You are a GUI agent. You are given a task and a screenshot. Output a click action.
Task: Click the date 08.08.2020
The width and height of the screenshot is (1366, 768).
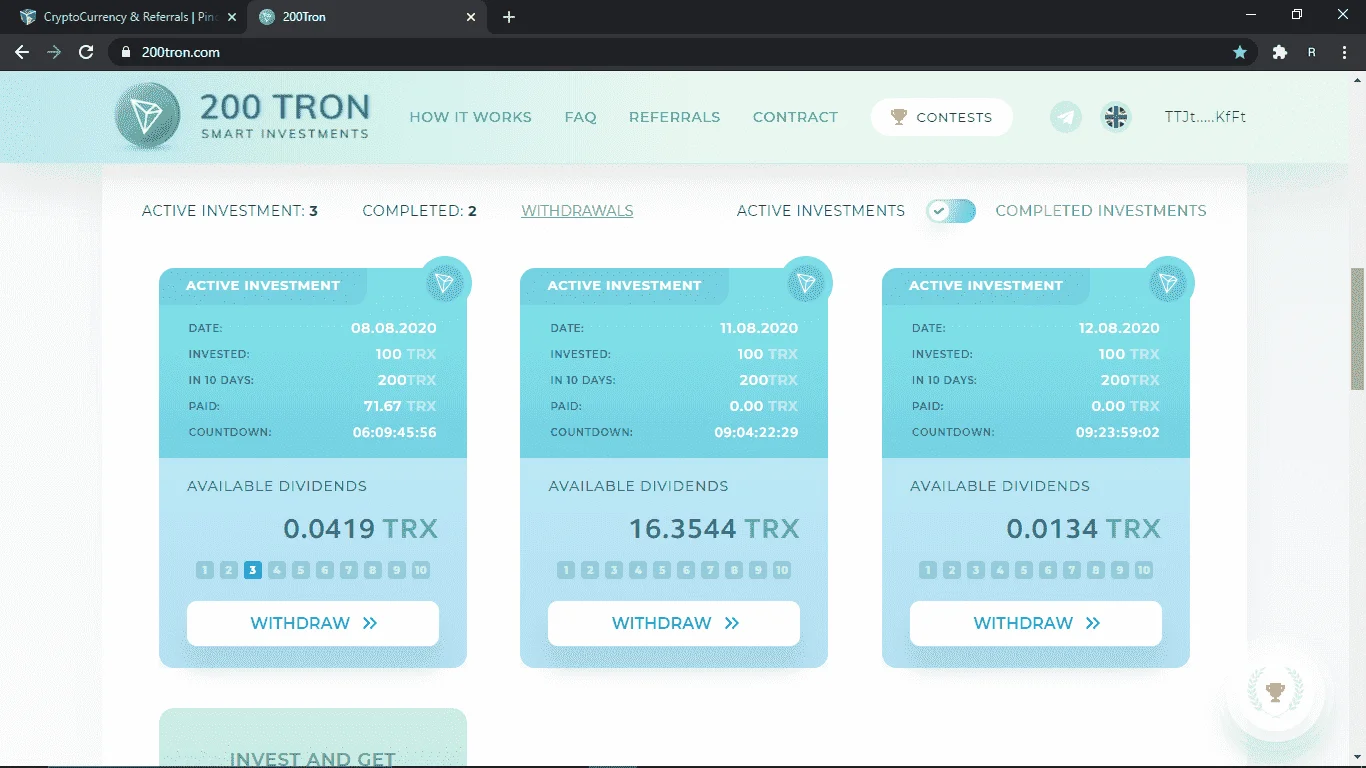(394, 328)
